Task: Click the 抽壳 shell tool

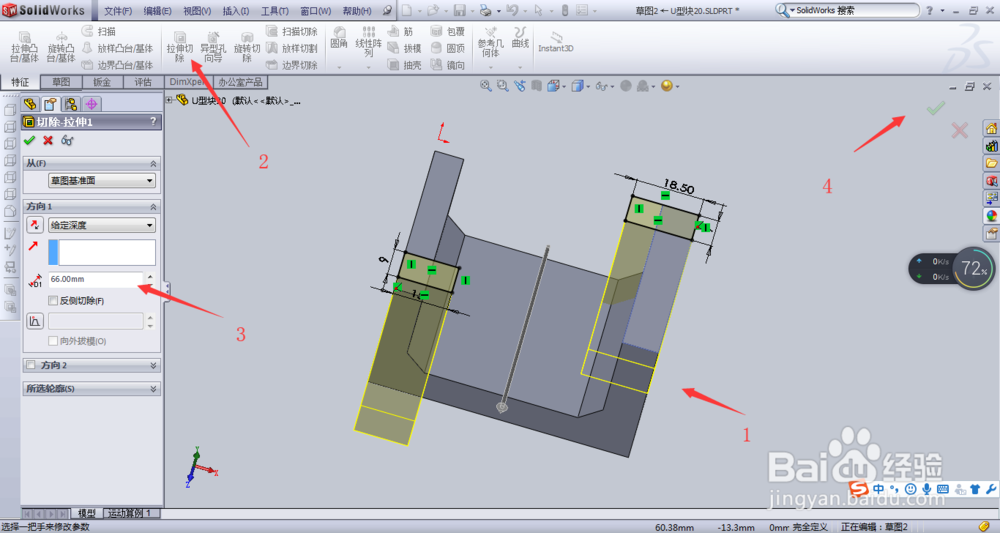Action: (404, 65)
